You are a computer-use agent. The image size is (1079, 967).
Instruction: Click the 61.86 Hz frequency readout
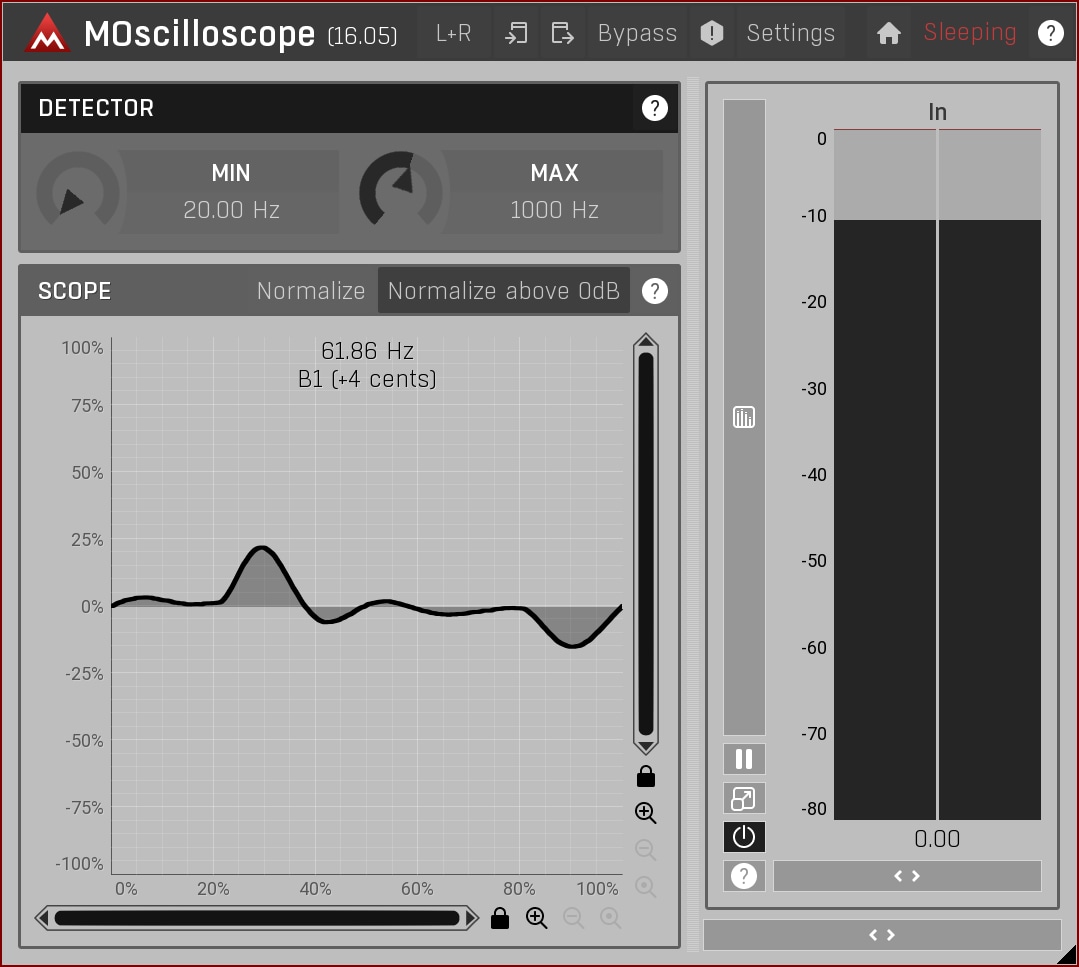367,351
